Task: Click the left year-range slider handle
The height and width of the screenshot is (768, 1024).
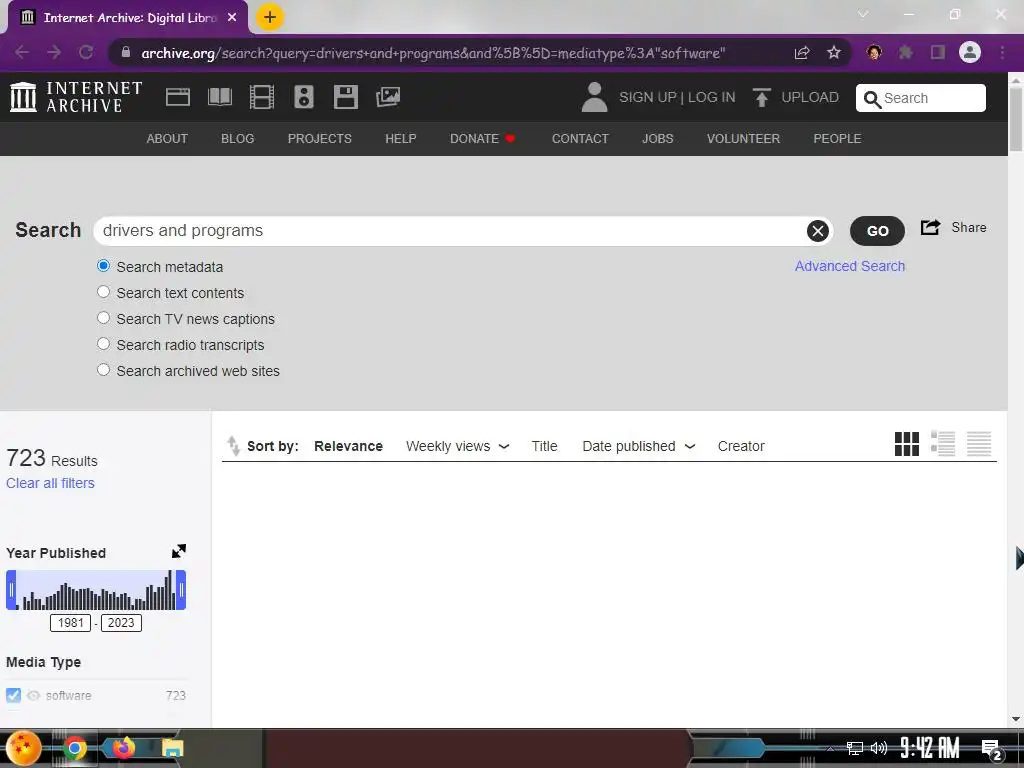Action: 11,590
